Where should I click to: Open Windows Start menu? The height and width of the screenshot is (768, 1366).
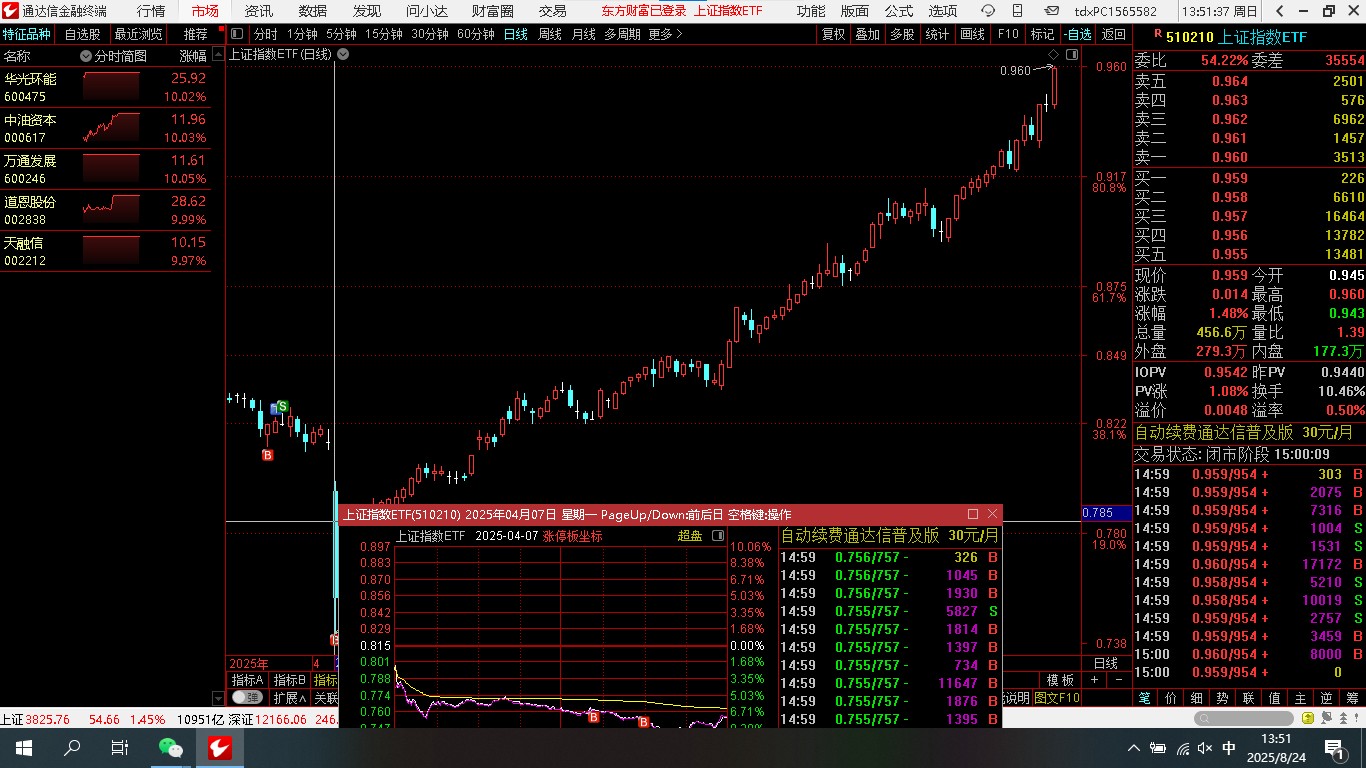(x=24, y=748)
